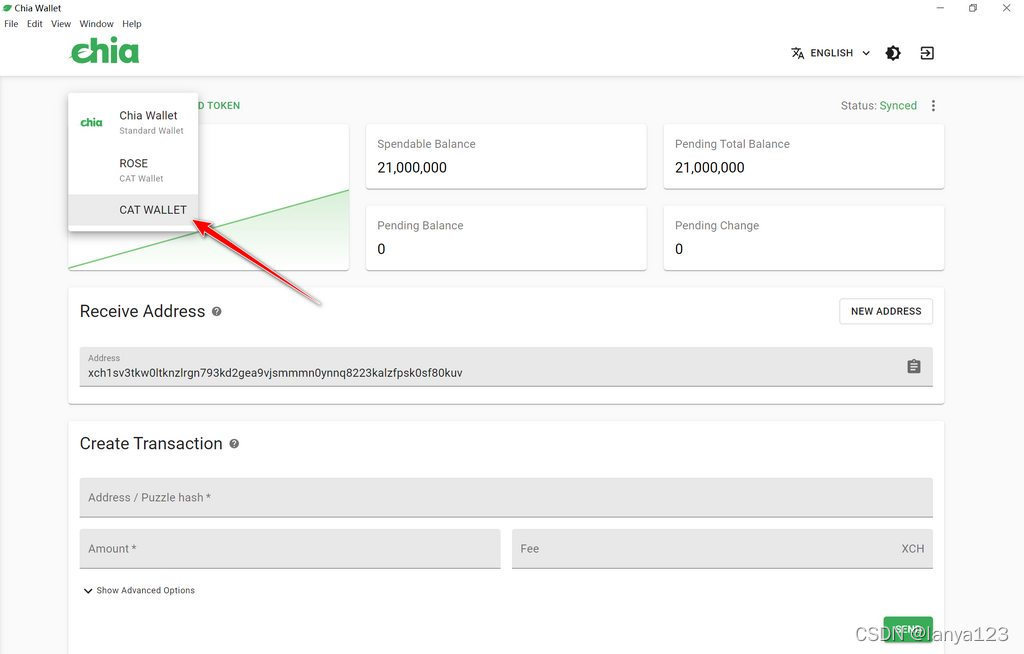Click the Pending Balance card

pyautogui.click(x=505, y=238)
